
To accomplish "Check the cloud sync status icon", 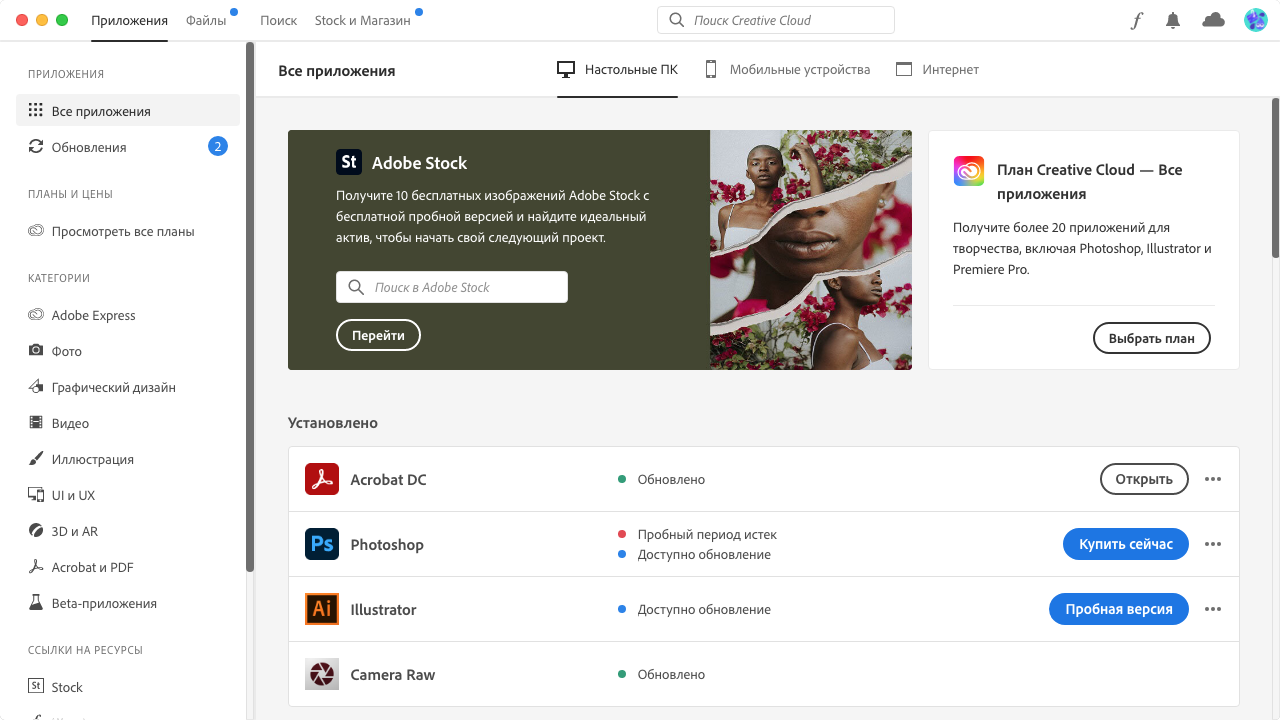I will (x=1213, y=20).
